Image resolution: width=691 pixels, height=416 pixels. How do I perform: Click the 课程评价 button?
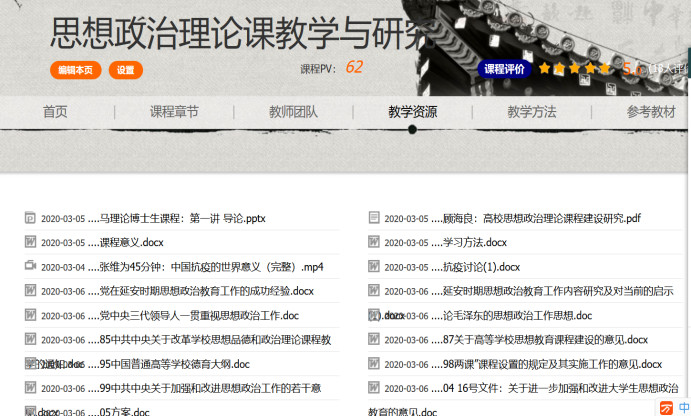tap(504, 69)
